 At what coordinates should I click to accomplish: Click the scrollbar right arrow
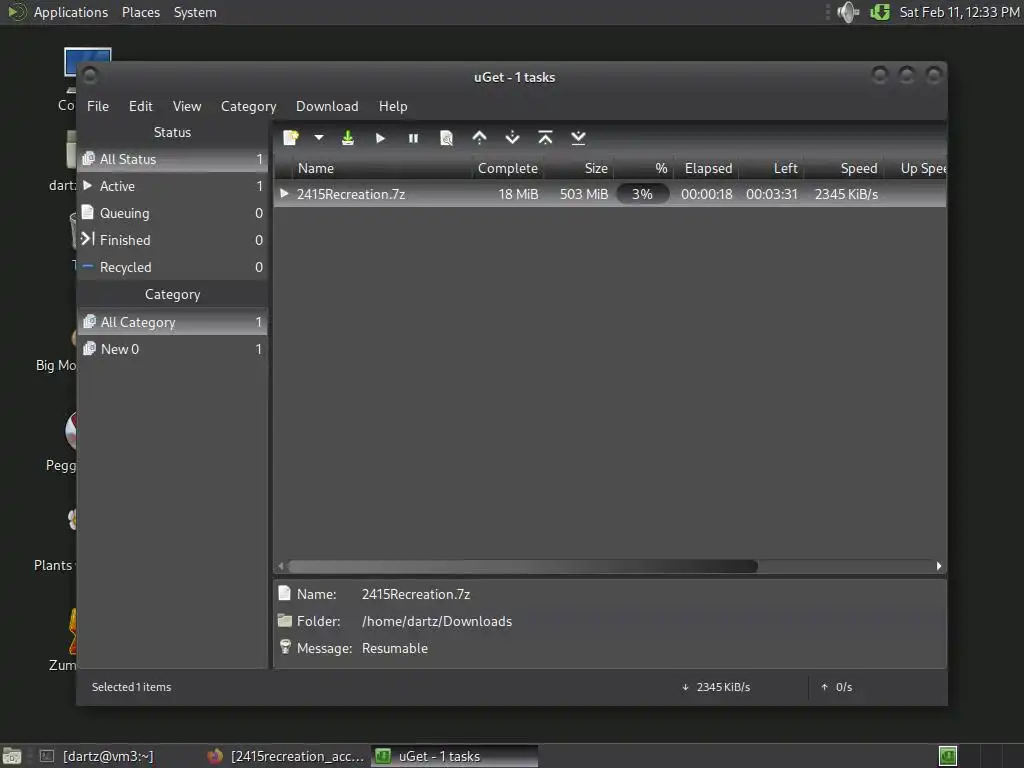pyautogui.click(x=938, y=566)
